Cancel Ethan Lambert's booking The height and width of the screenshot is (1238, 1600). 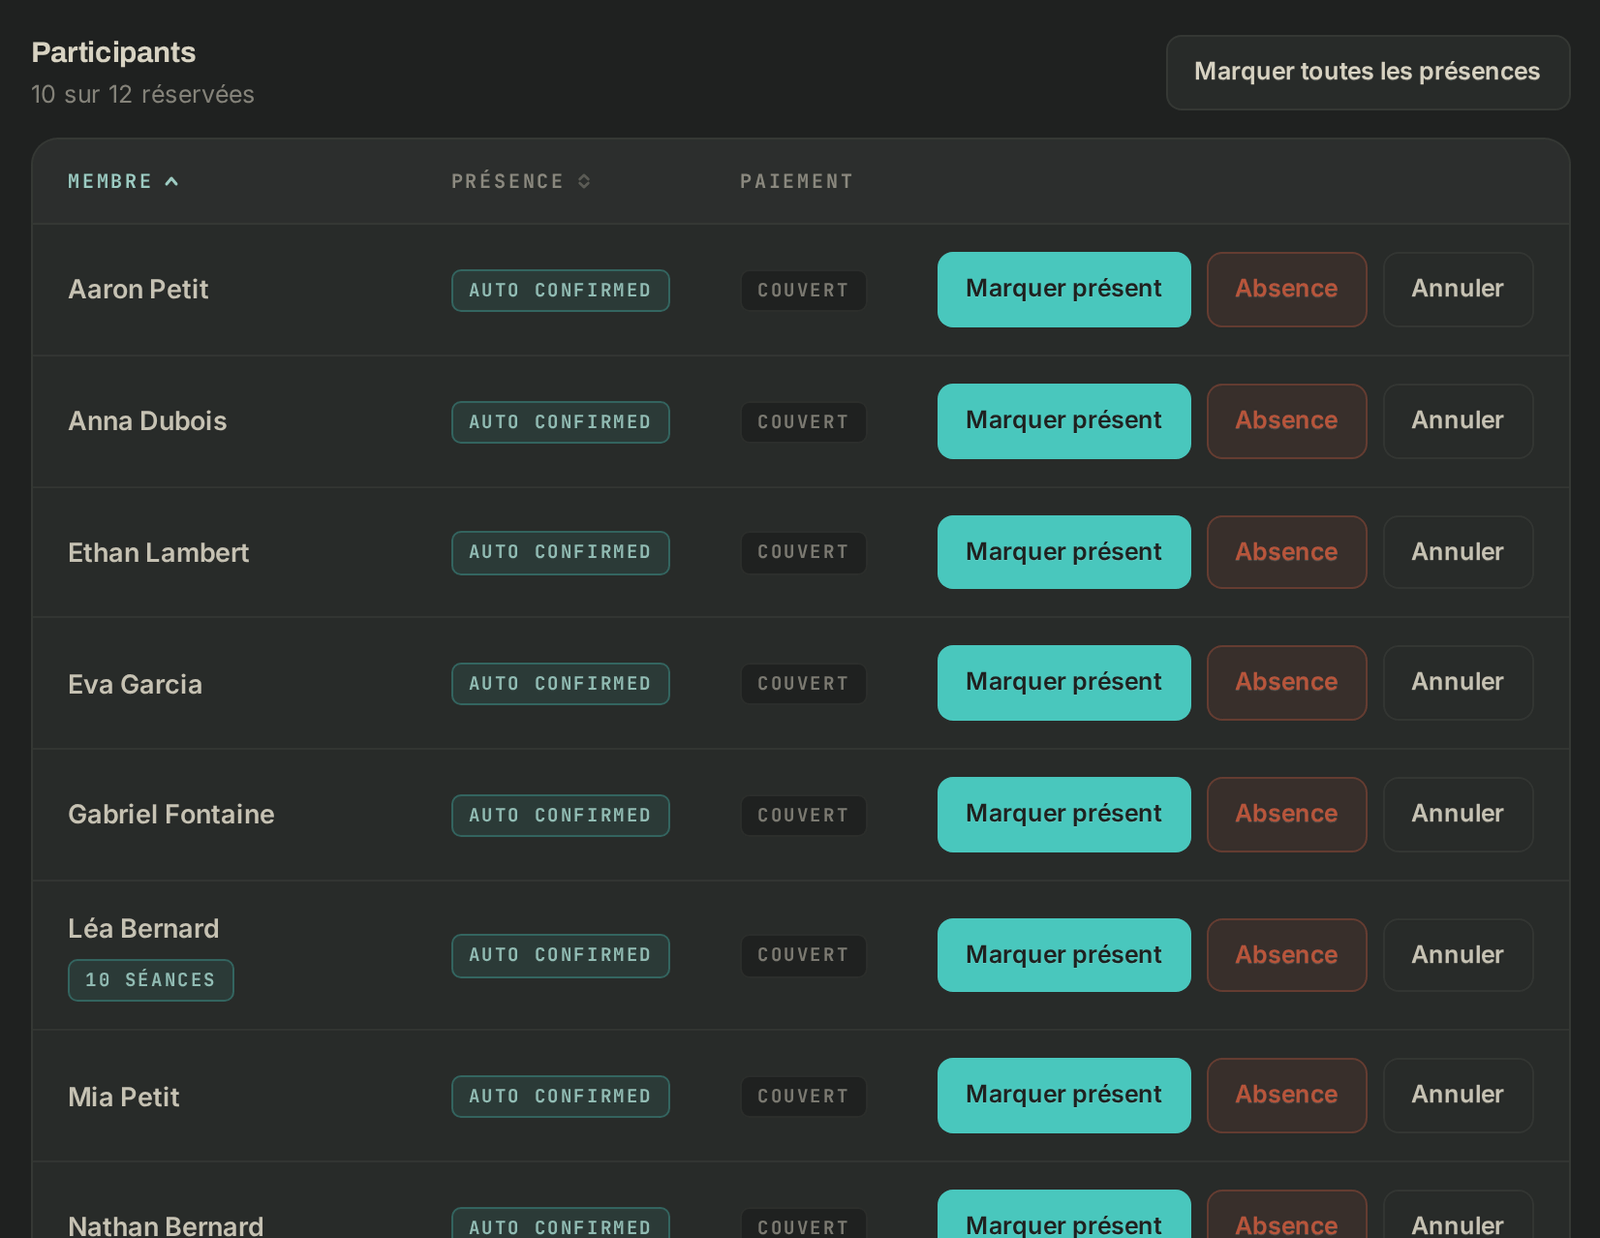[1458, 552]
